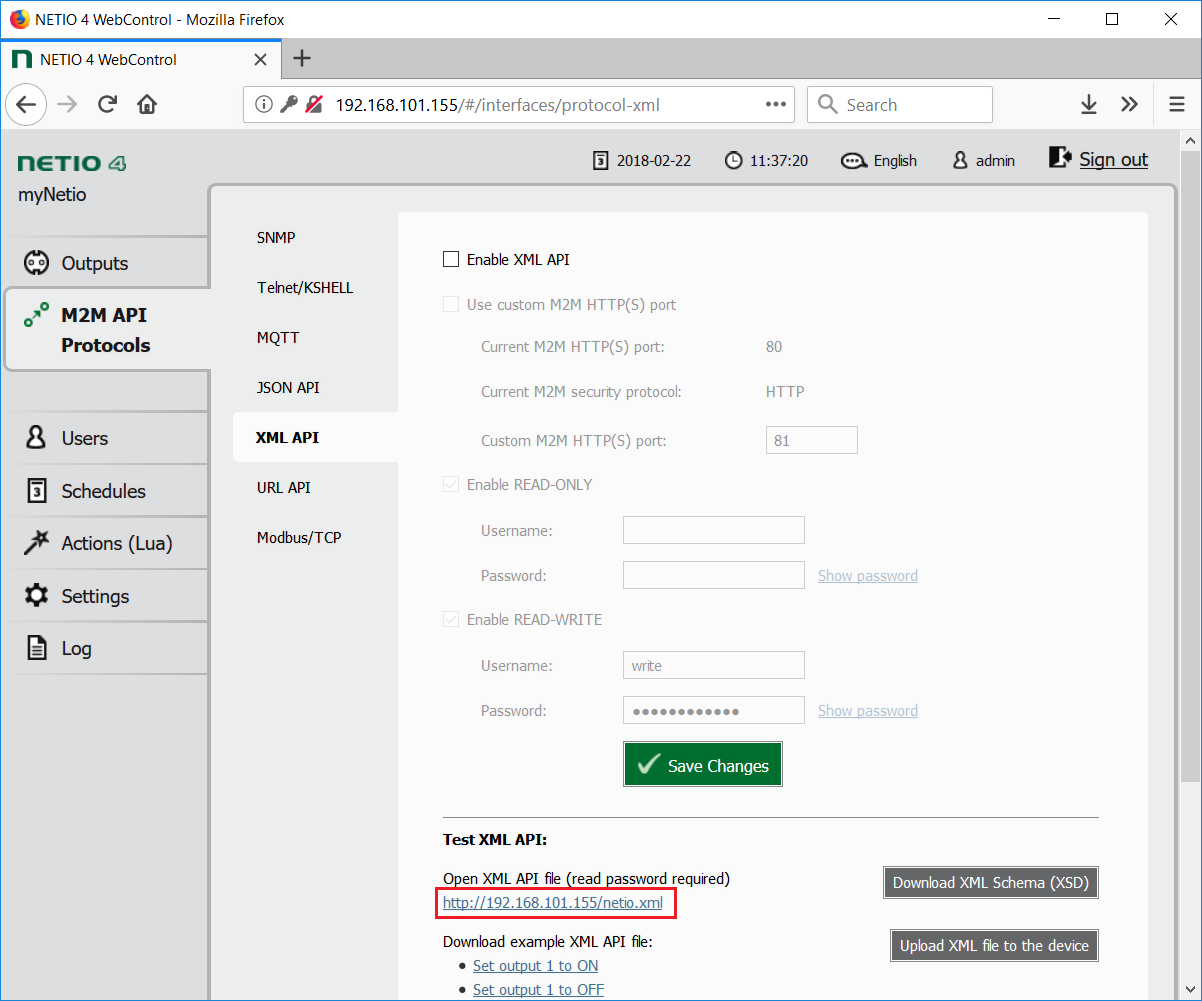This screenshot has height=1001, width=1202.
Task: Click Set output 1 to OFF link
Action: (x=538, y=990)
